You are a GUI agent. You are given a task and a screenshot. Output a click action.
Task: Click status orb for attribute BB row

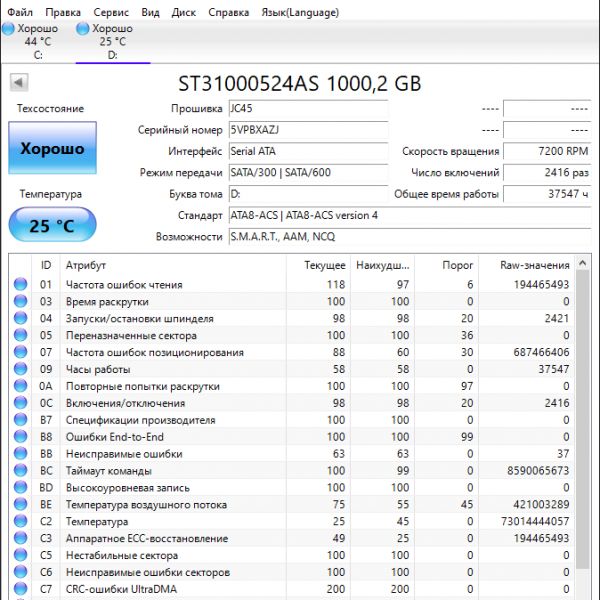[x=20, y=454]
